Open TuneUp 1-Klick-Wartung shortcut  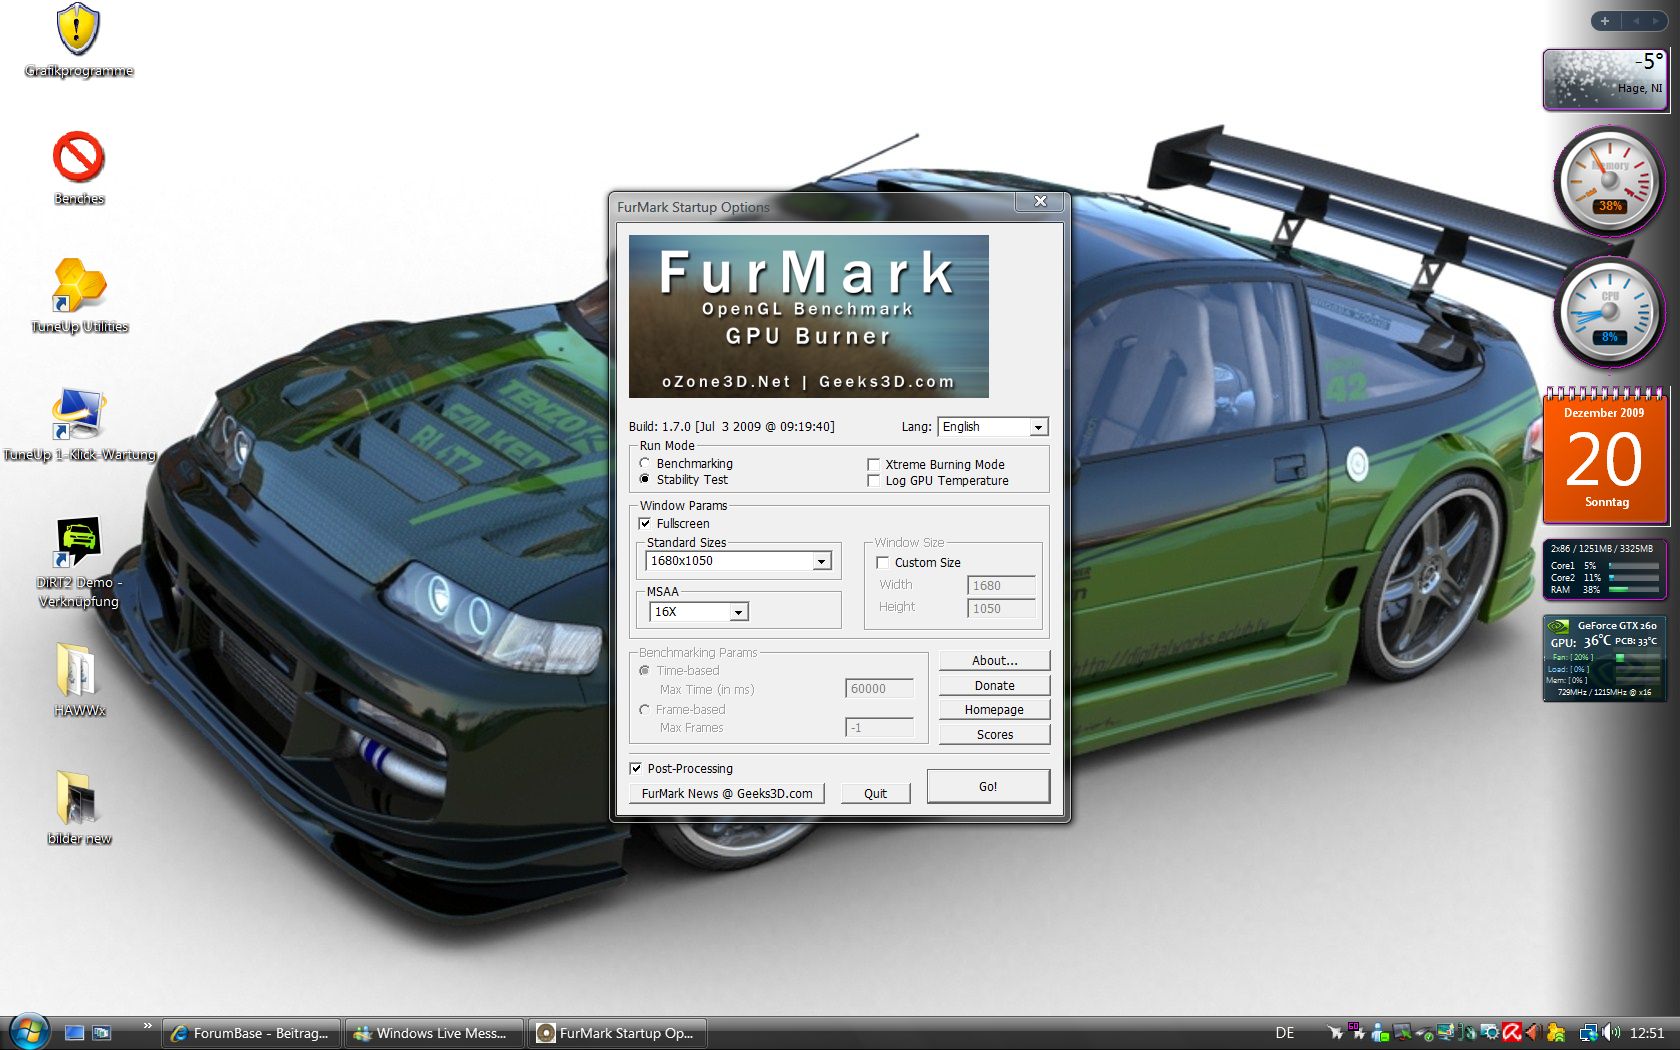coord(79,425)
